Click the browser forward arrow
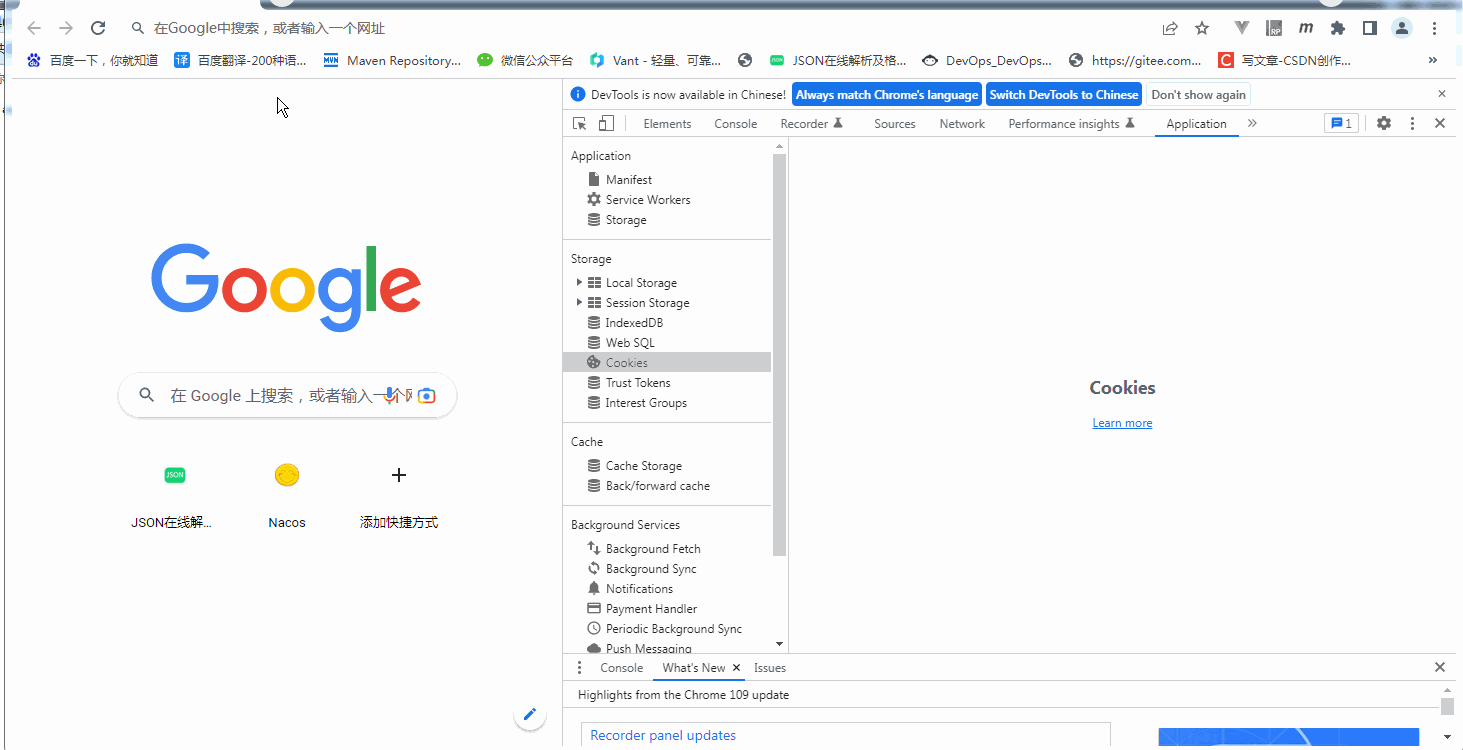Viewport: 1463px width, 750px height. pos(66,28)
